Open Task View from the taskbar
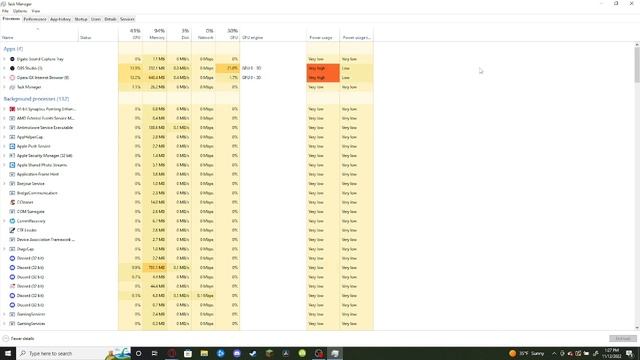This screenshot has width=640, height=360. 155,353
